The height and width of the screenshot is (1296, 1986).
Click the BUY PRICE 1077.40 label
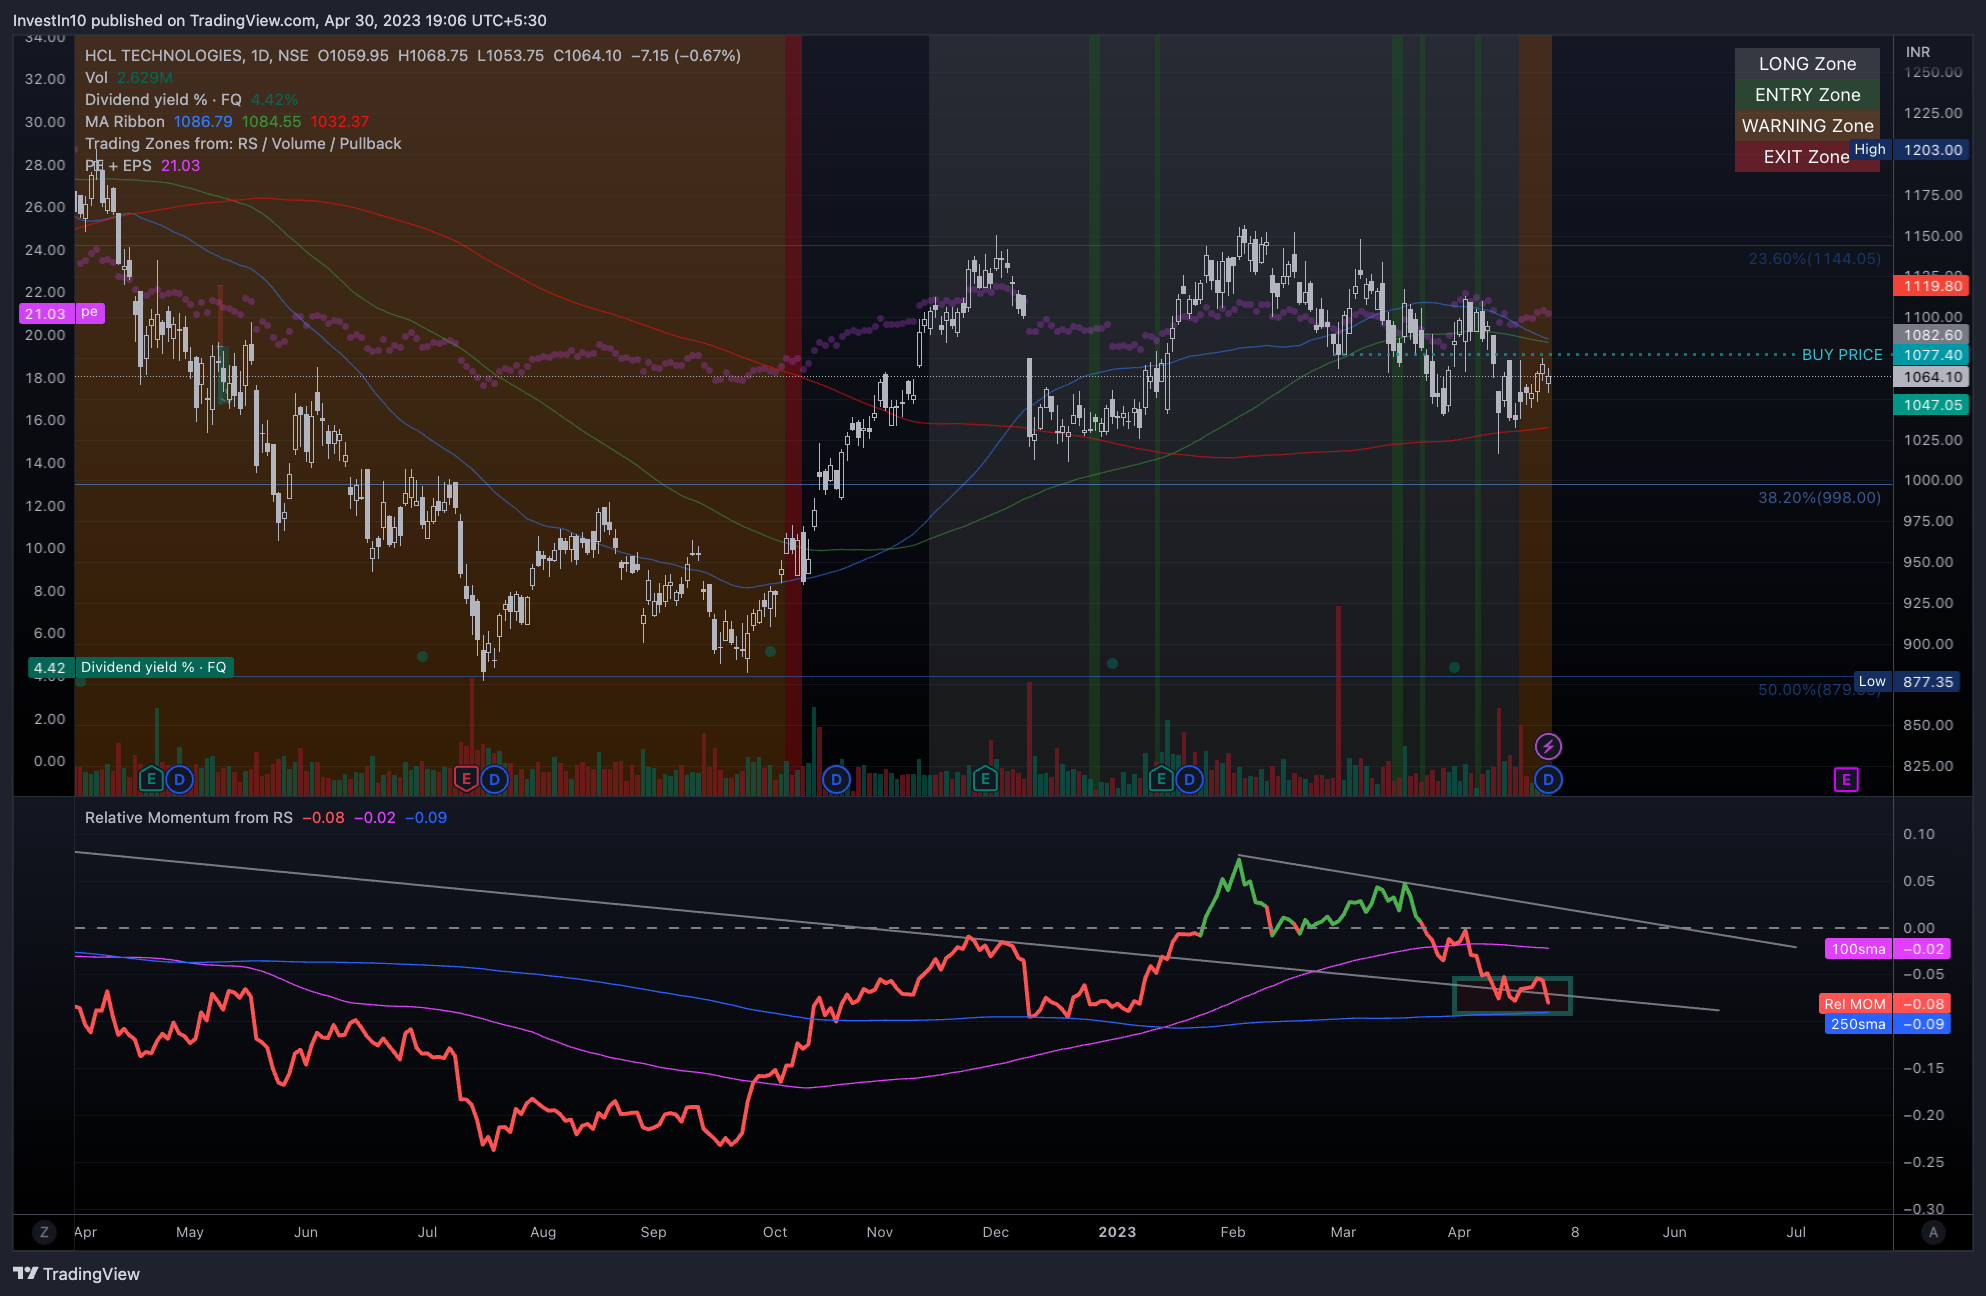click(1881, 355)
